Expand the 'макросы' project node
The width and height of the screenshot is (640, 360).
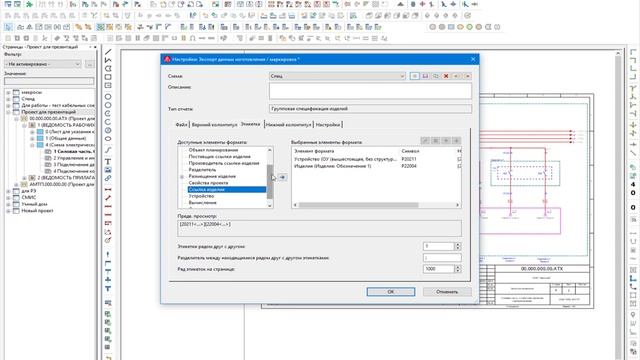tap(9, 92)
